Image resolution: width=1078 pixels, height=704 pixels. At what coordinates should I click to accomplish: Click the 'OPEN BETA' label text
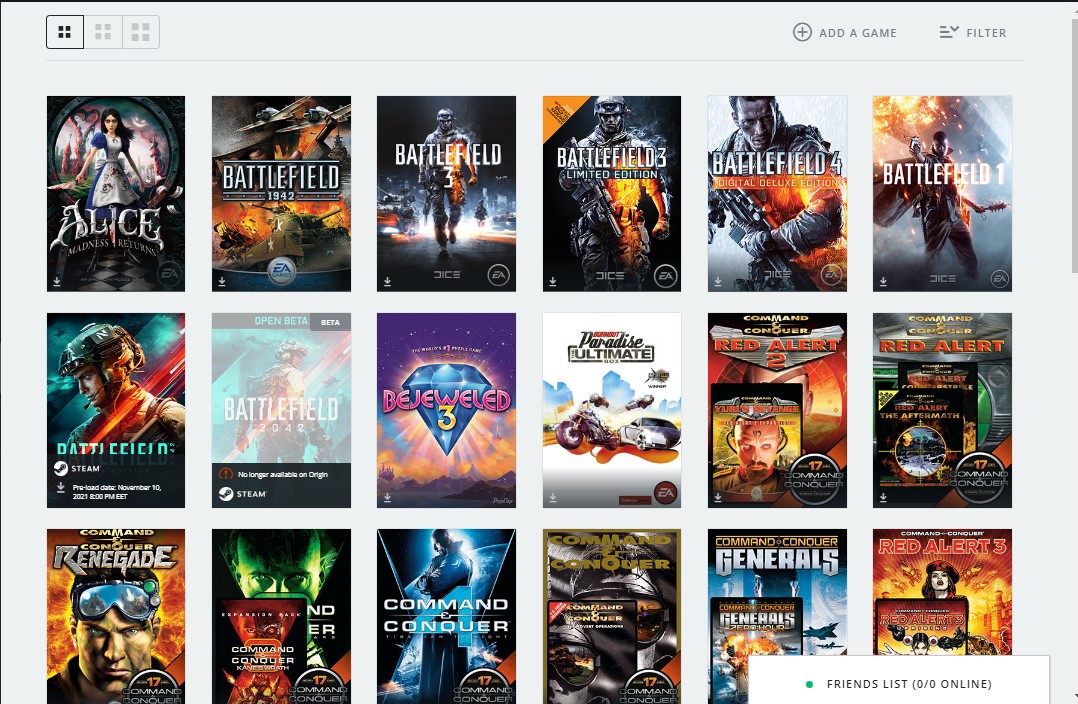(280, 321)
